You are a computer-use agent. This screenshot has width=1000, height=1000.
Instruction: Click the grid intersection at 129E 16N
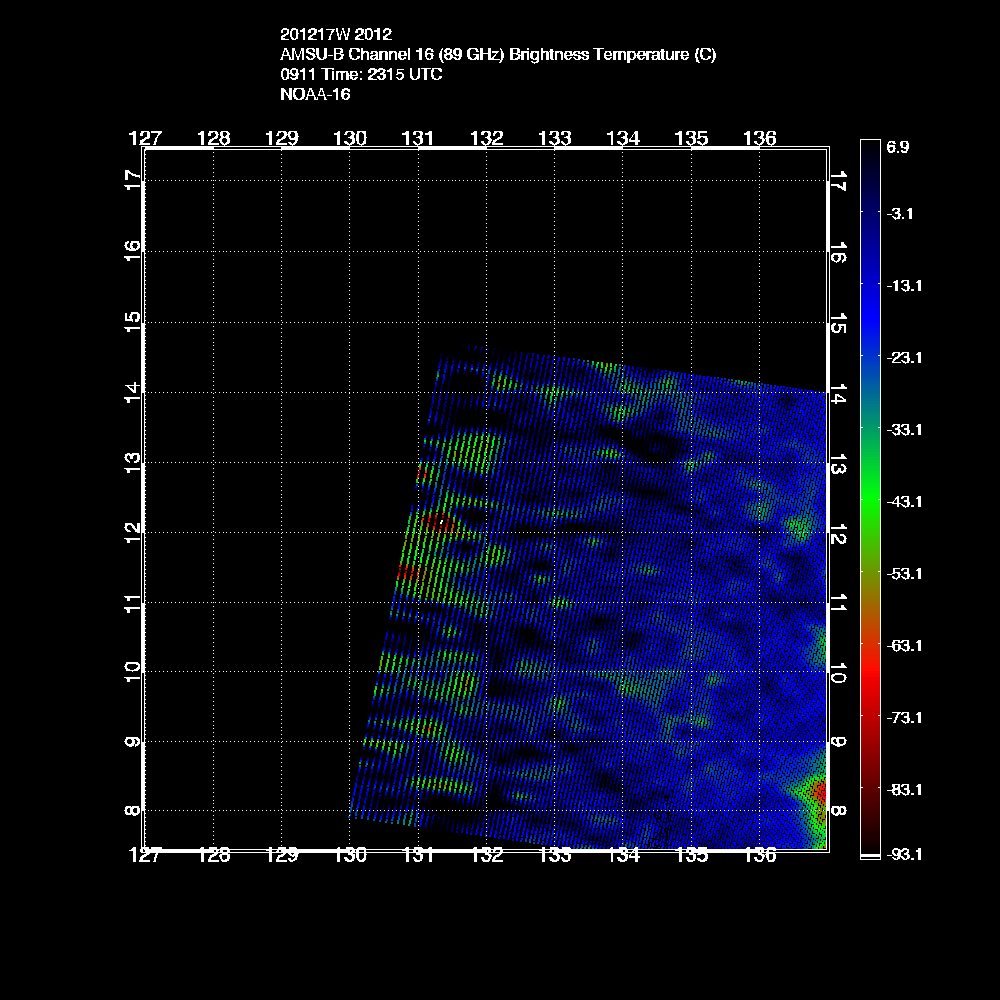[281, 251]
